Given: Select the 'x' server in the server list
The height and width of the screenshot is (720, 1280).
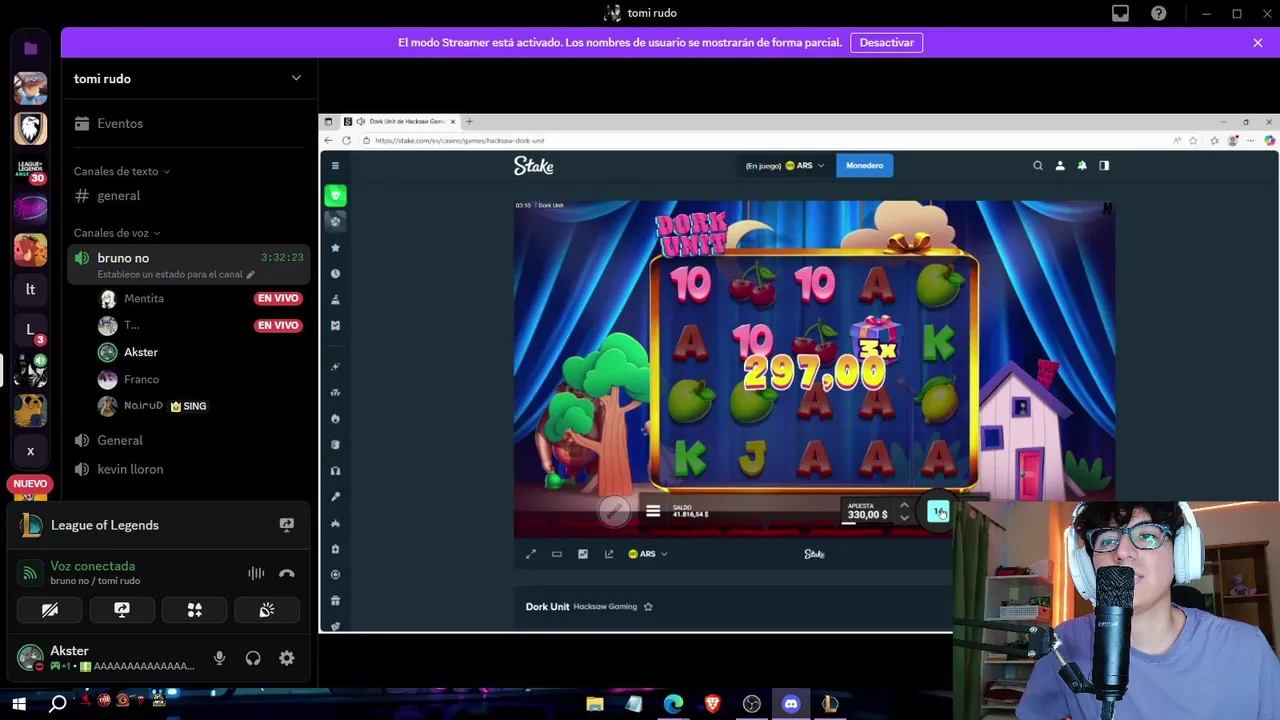Looking at the screenshot, I should [30, 451].
